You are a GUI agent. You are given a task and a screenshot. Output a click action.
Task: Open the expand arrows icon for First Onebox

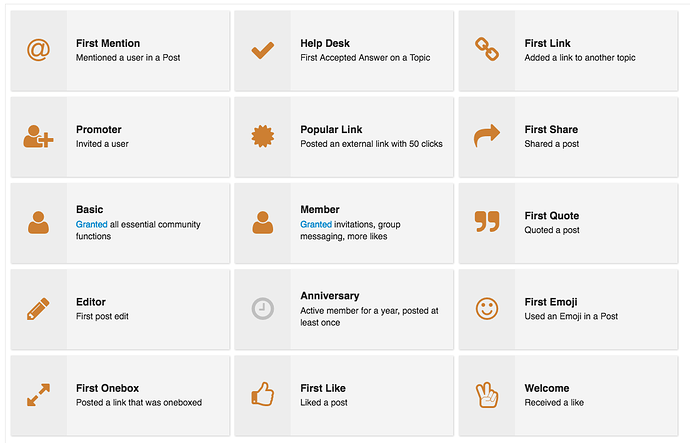click(x=38, y=395)
